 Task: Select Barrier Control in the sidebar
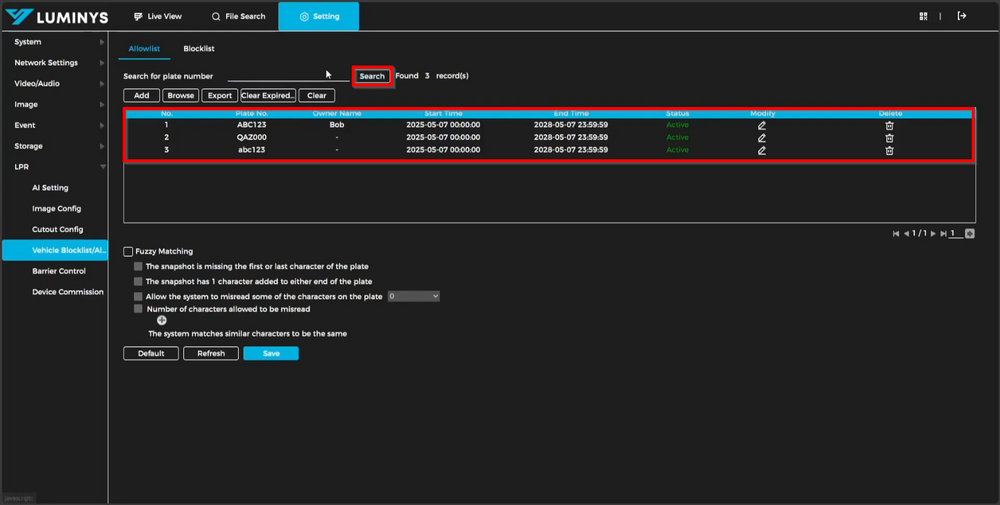click(58, 271)
